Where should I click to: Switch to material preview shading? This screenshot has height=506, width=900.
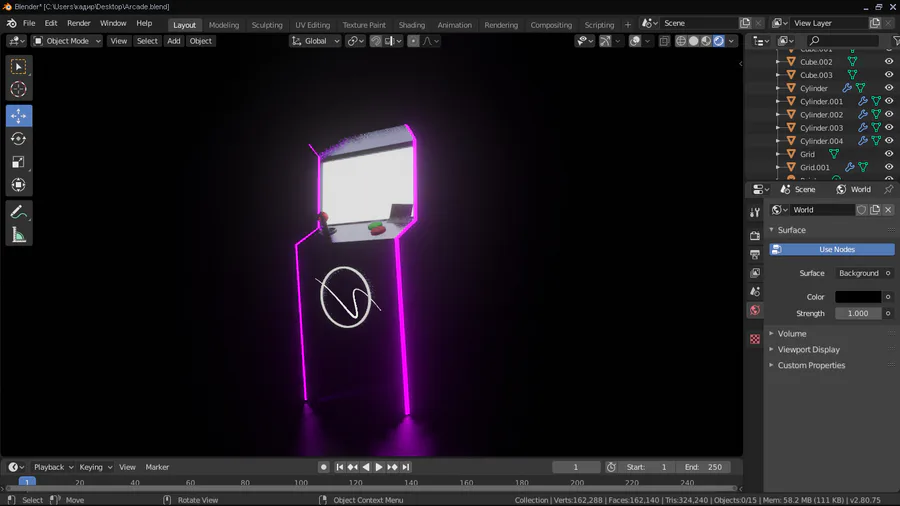pos(706,41)
